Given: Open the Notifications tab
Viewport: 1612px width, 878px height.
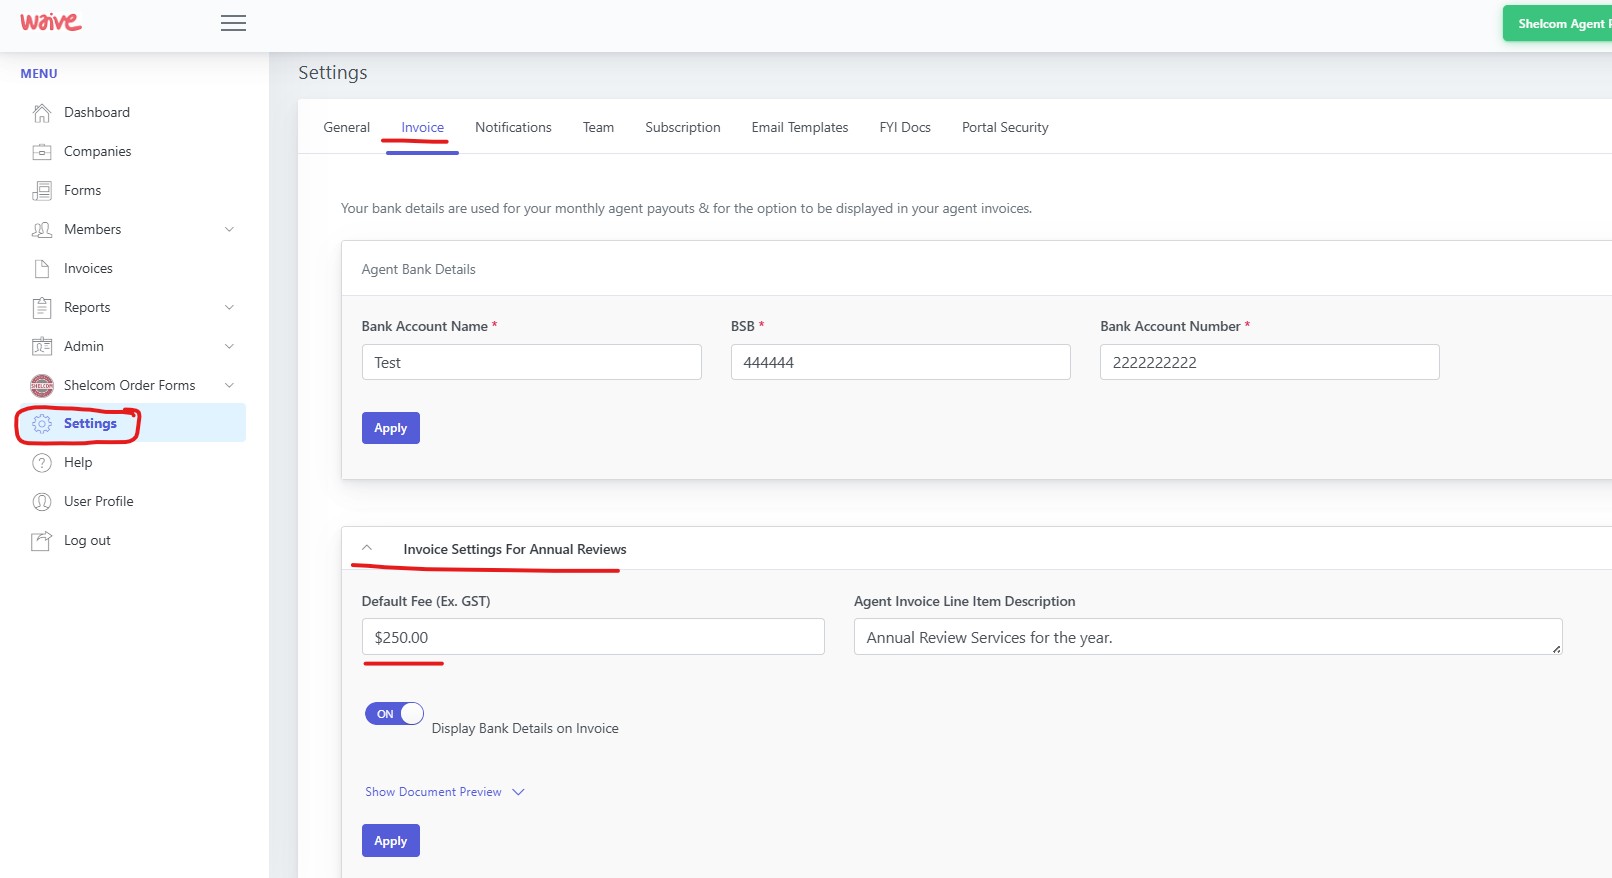Looking at the screenshot, I should tap(513, 128).
